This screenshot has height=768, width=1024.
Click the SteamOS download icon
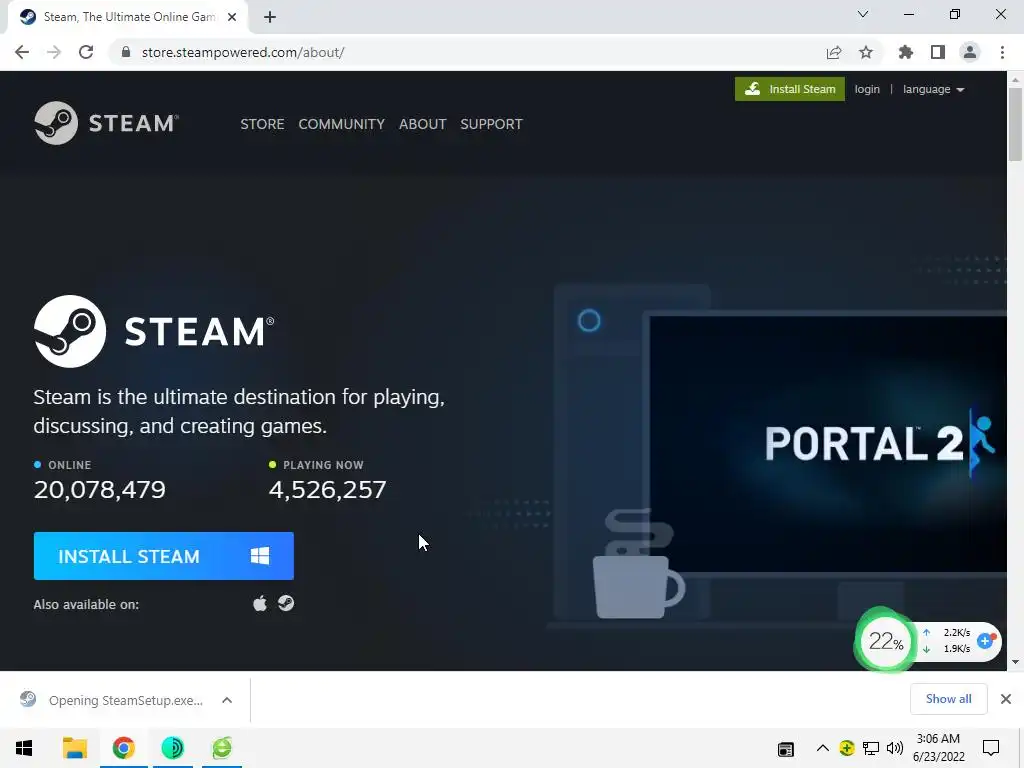pyautogui.click(x=286, y=603)
